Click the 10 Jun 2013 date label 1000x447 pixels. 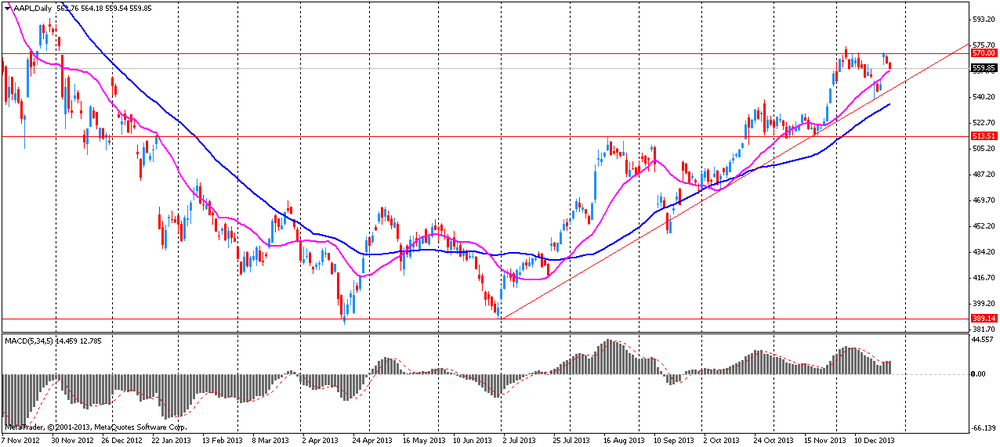473,440
